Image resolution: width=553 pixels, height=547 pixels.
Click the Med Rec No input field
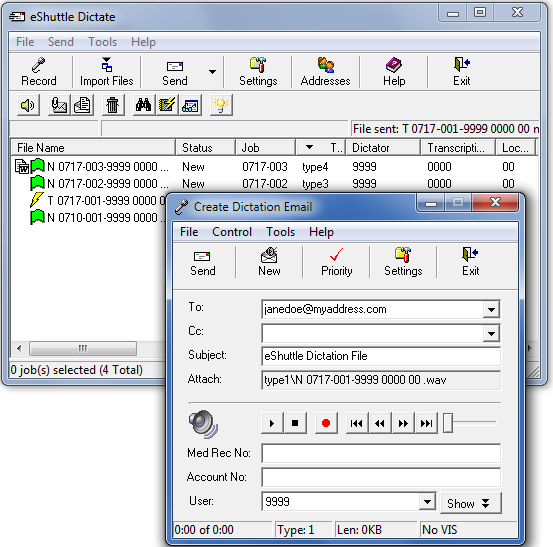[381, 453]
